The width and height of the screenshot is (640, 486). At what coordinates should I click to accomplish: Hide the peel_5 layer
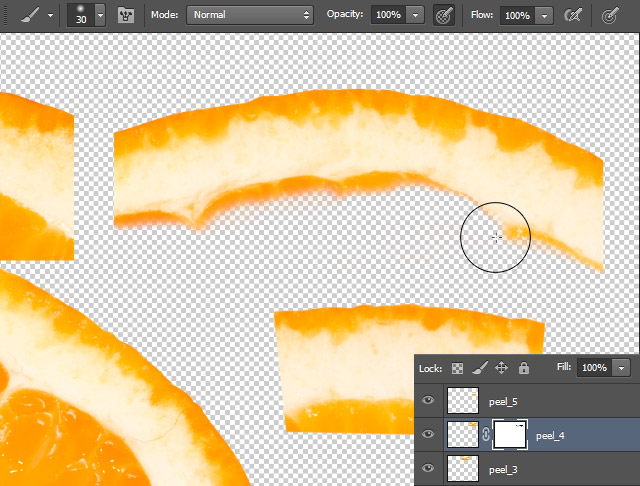coord(428,400)
